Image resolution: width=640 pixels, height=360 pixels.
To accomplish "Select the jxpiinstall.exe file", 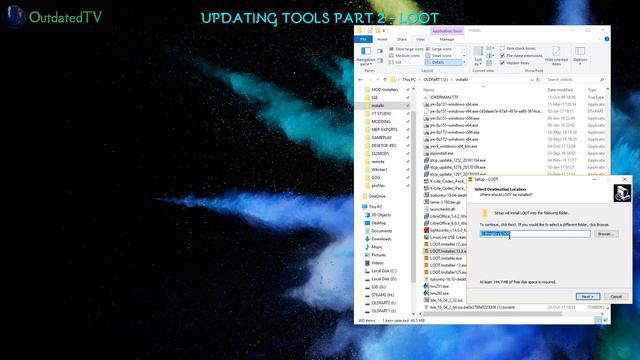I will coord(441,153).
